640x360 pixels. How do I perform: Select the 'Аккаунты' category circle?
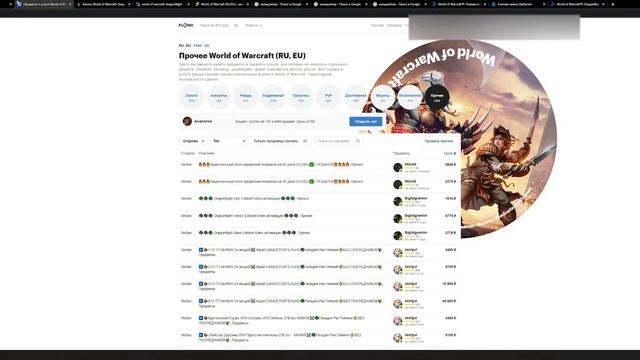[219, 97]
